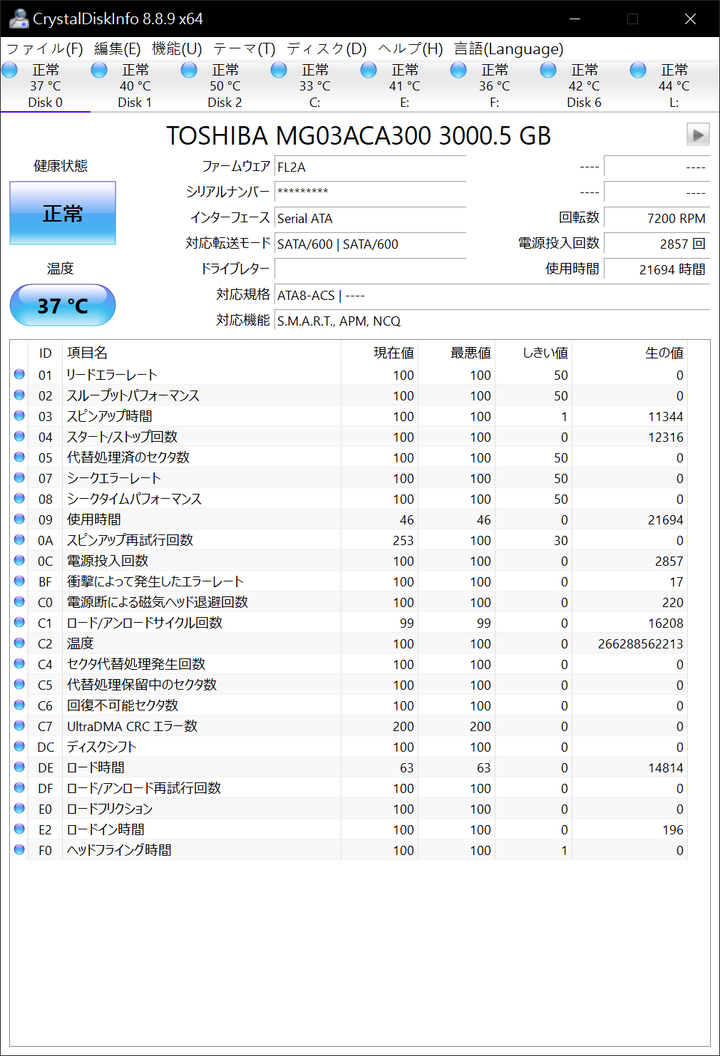Click status dot of row BF 衝撃エラーレート
The height and width of the screenshot is (1056, 720).
point(19,581)
